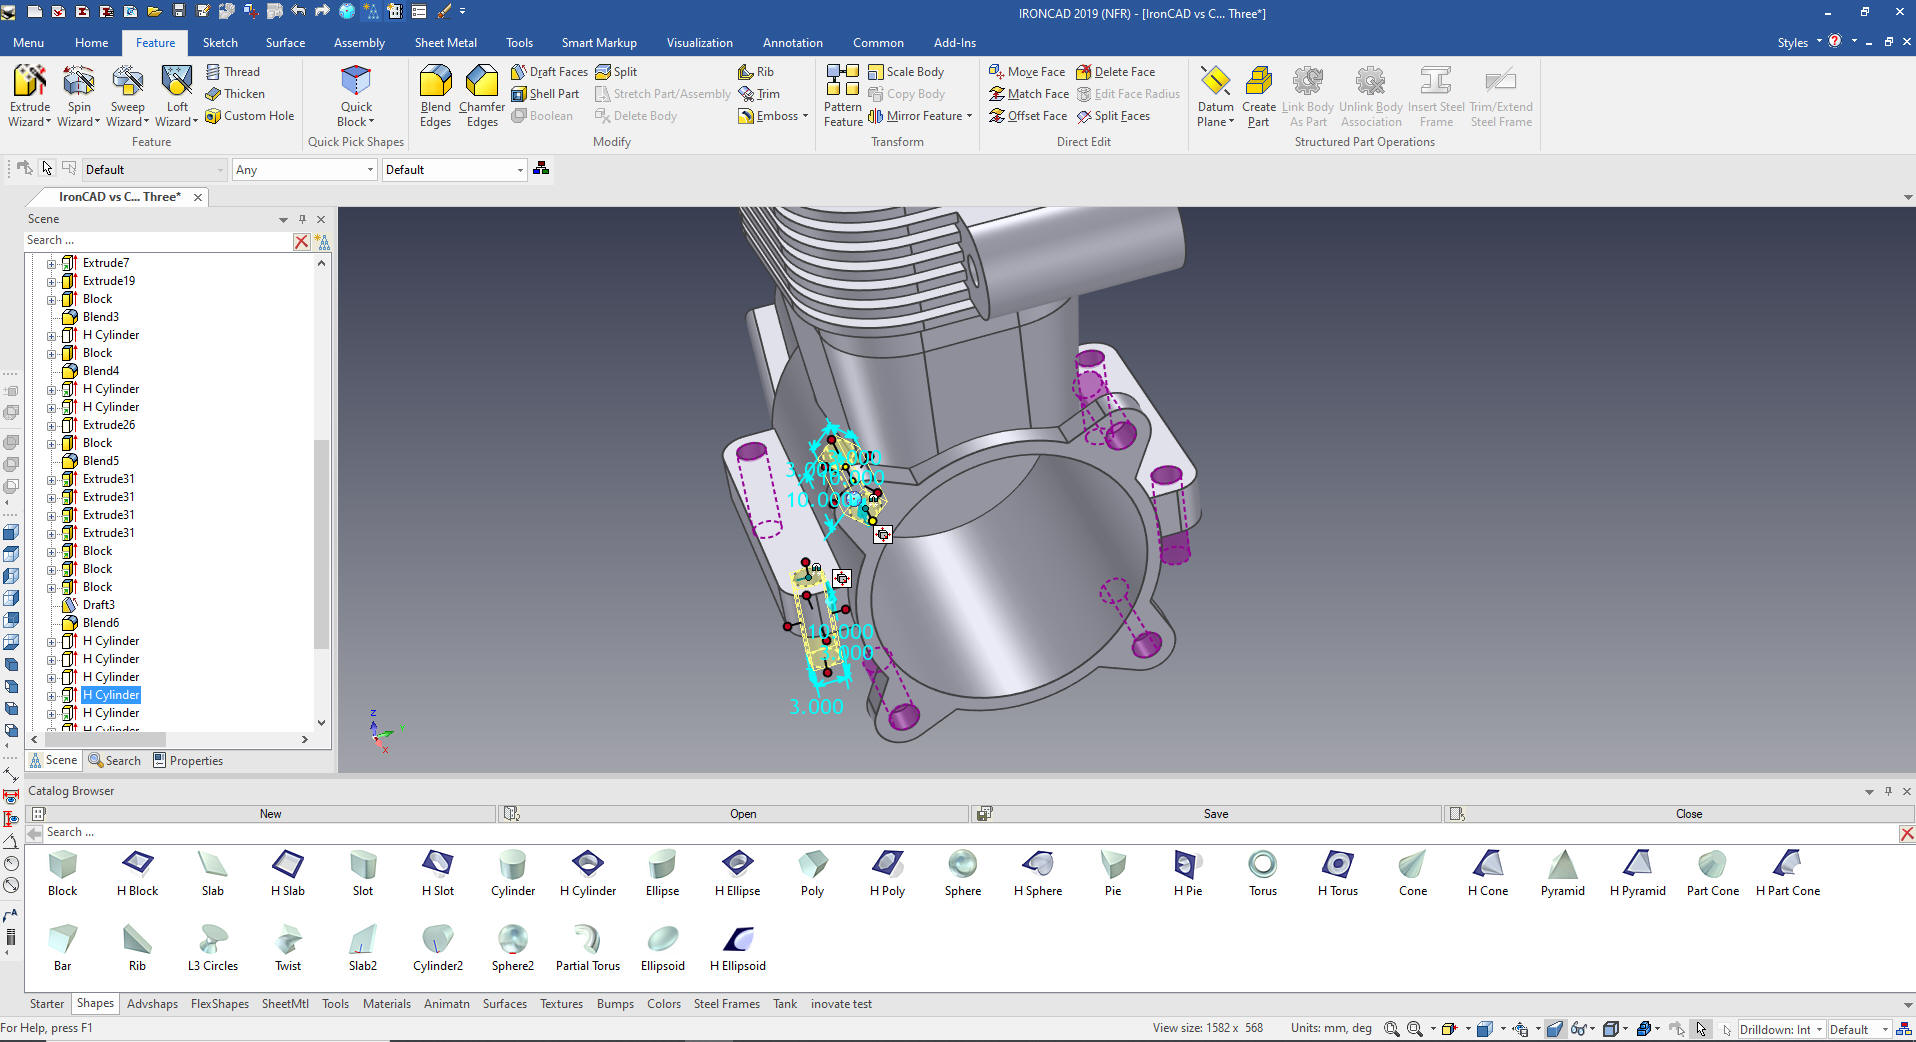The height and width of the screenshot is (1042, 1916).
Task: Switch to the Sheet Metal ribbon tab
Action: pyautogui.click(x=445, y=43)
